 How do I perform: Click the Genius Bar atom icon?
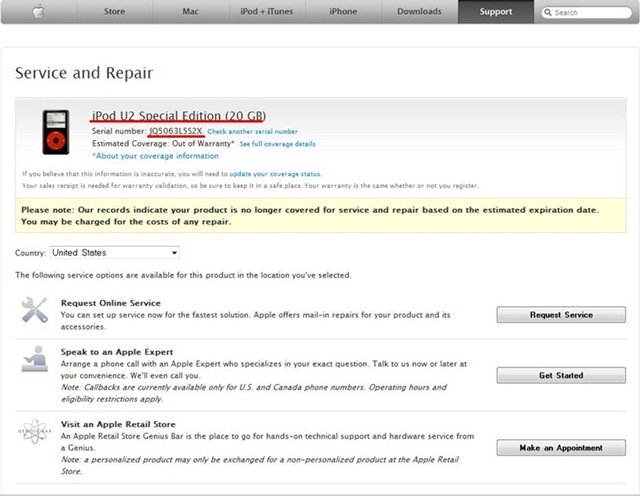(x=35, y=431)
